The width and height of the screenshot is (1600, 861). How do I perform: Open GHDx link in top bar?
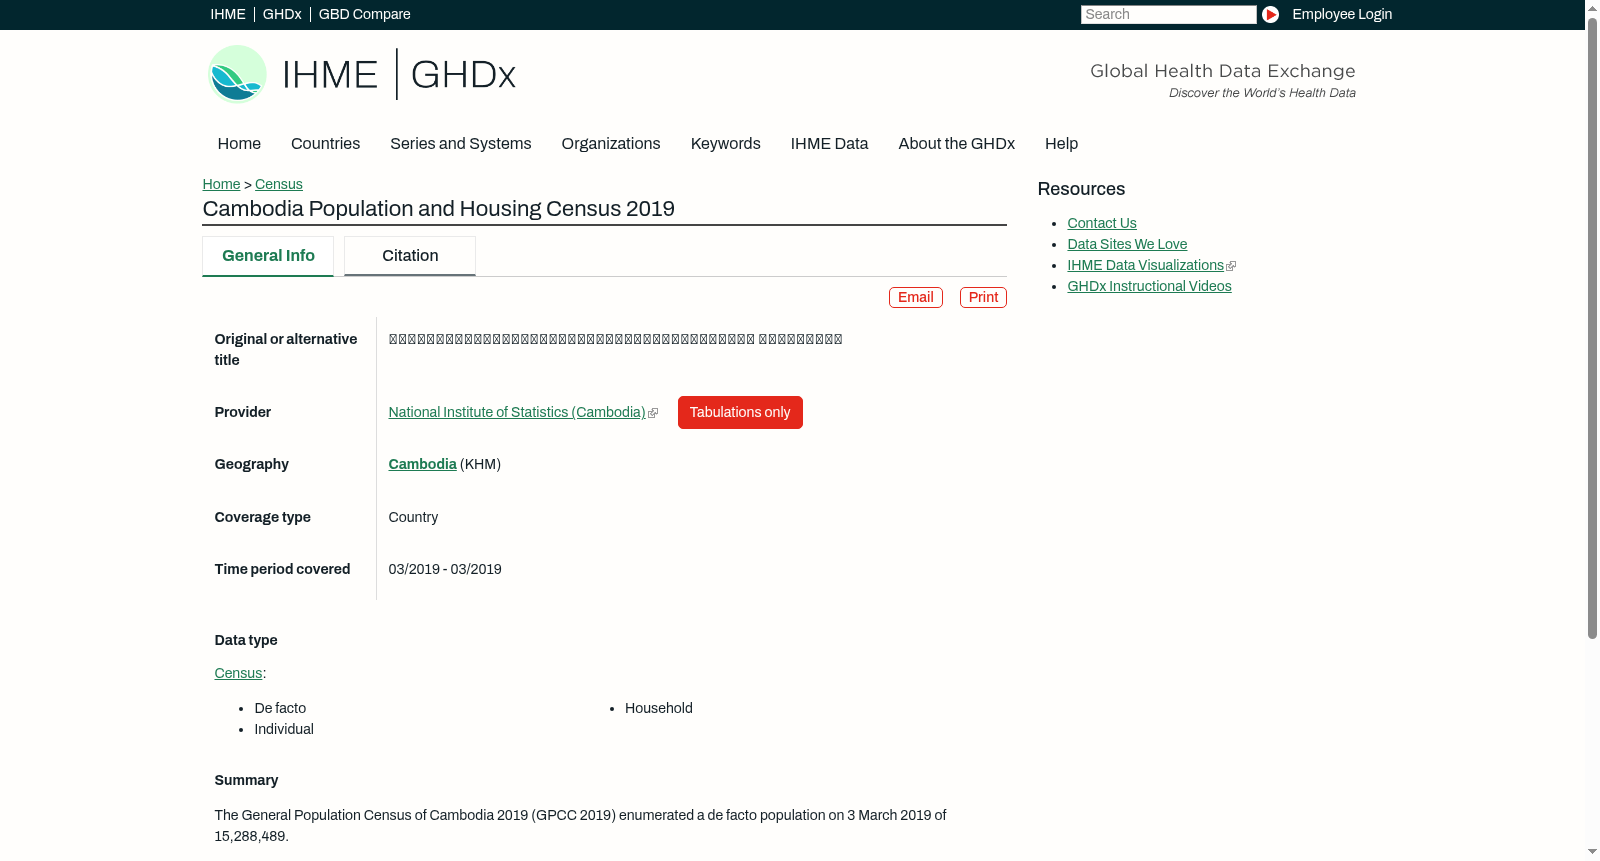282,14
